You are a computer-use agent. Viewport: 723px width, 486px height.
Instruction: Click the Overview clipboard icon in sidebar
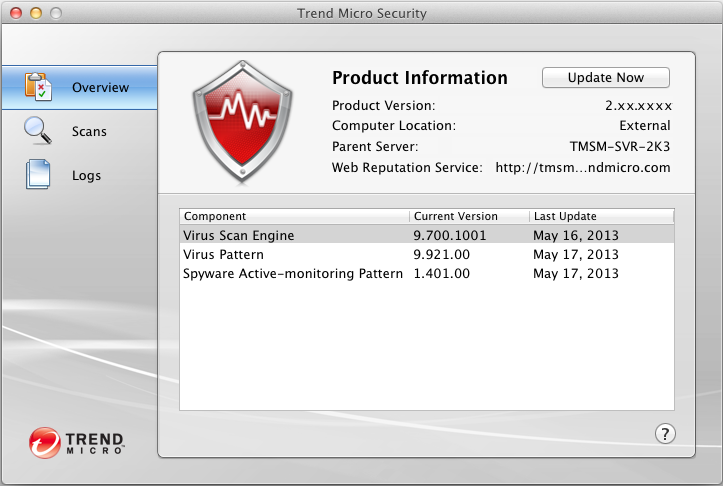[x=38, y=87]
